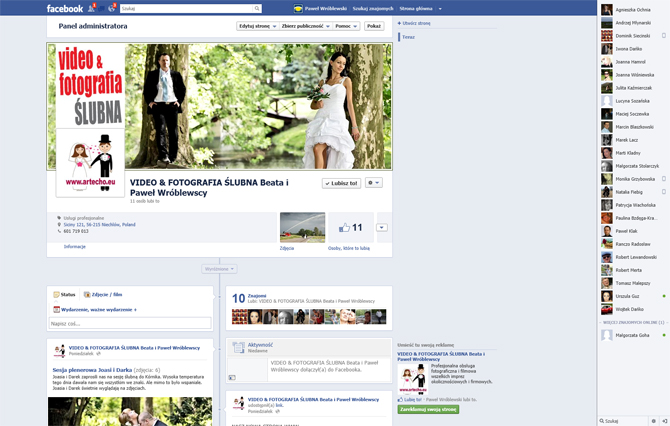Click the Aktywność box icon

[238, 347]
